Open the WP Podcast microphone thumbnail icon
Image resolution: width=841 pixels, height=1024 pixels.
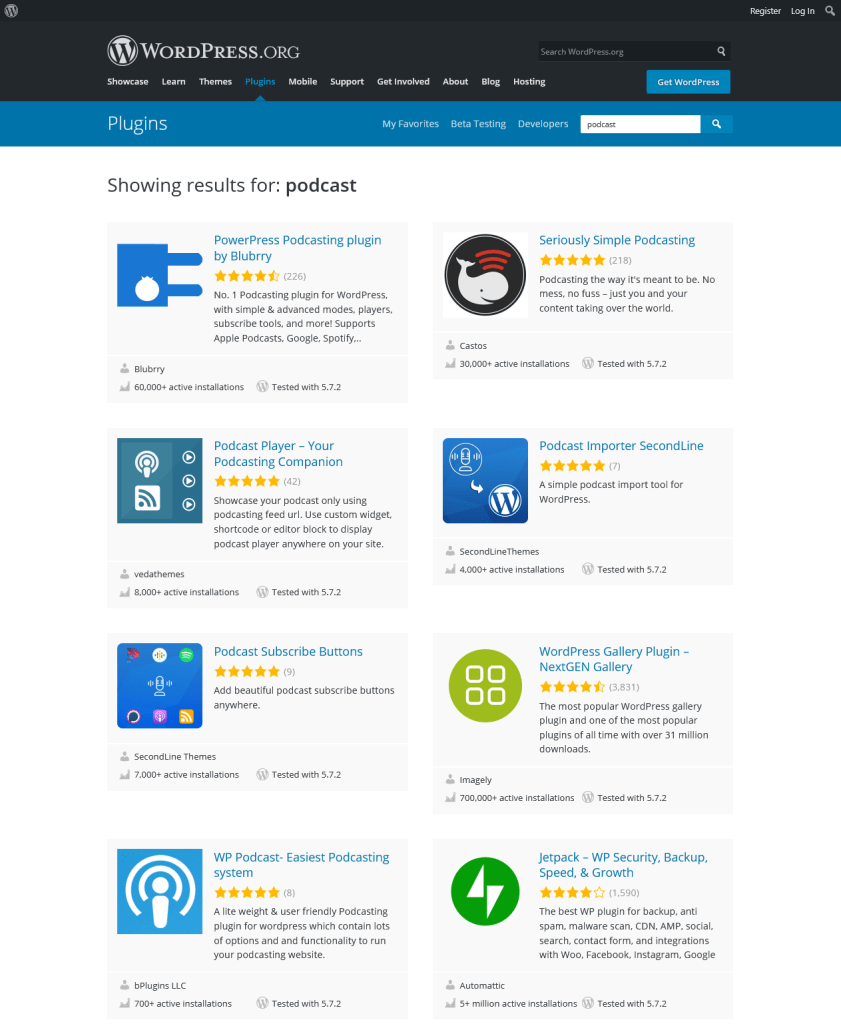159,891
